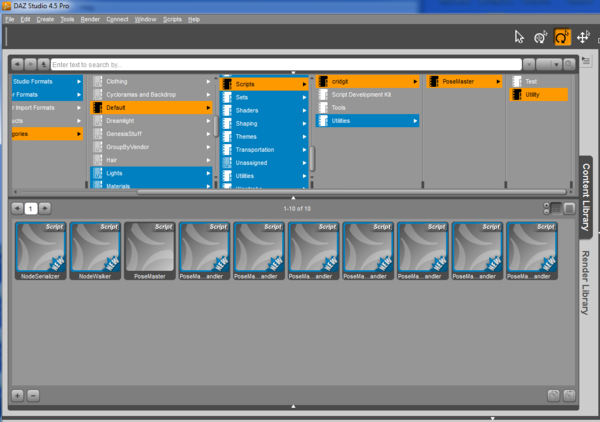Screen dimensions: 600x422
Task: Open the Help menu
Action: click(x=194, y=19)
